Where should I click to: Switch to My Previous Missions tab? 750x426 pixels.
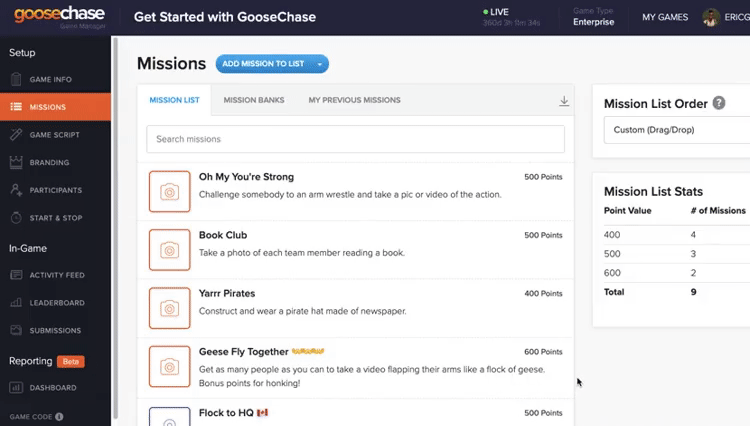click(x=354, y=100)
